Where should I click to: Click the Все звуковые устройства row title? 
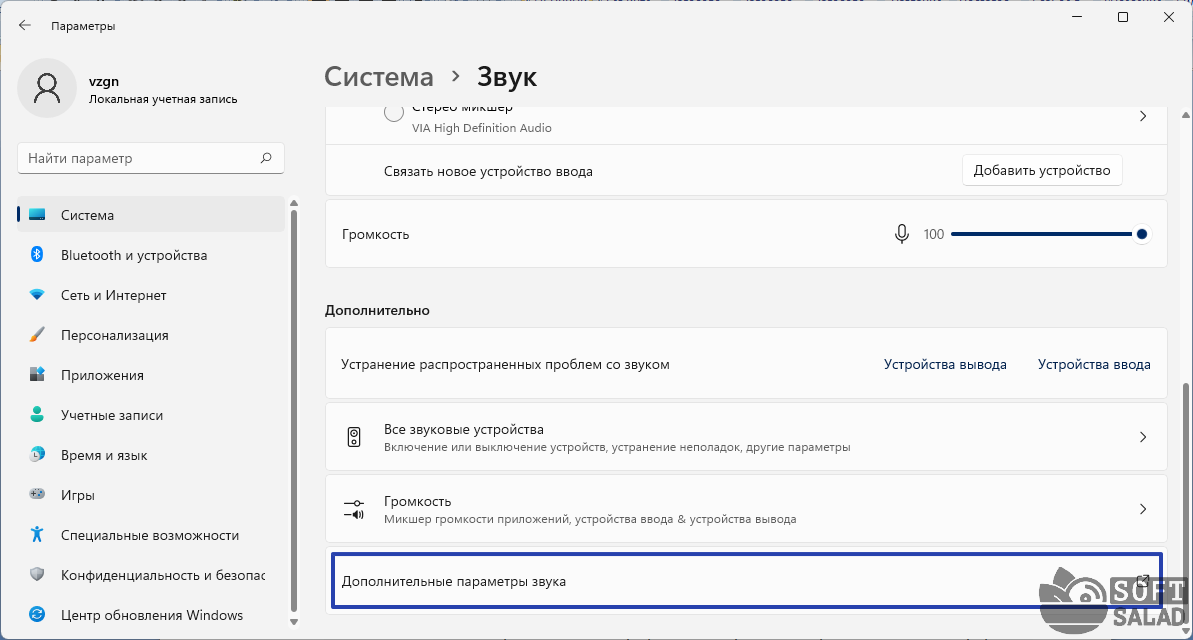point(463,429)
